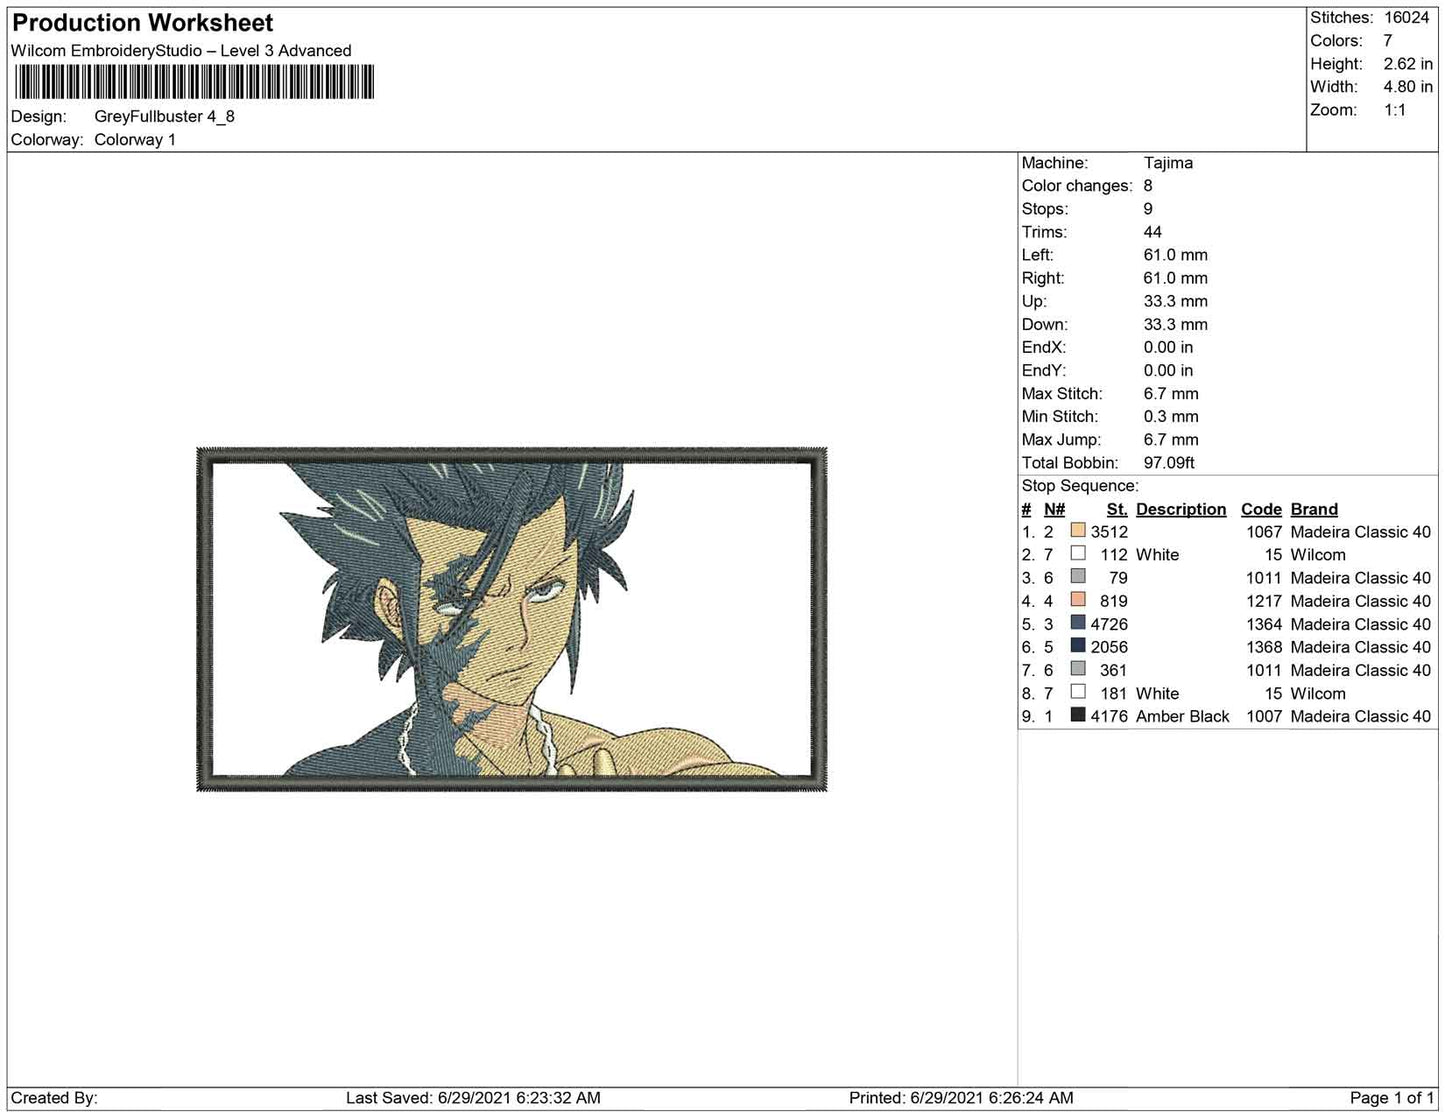Click code '1368' in stop row 6
This screenshot has width=1445, height=1112.
point(1264,647)
